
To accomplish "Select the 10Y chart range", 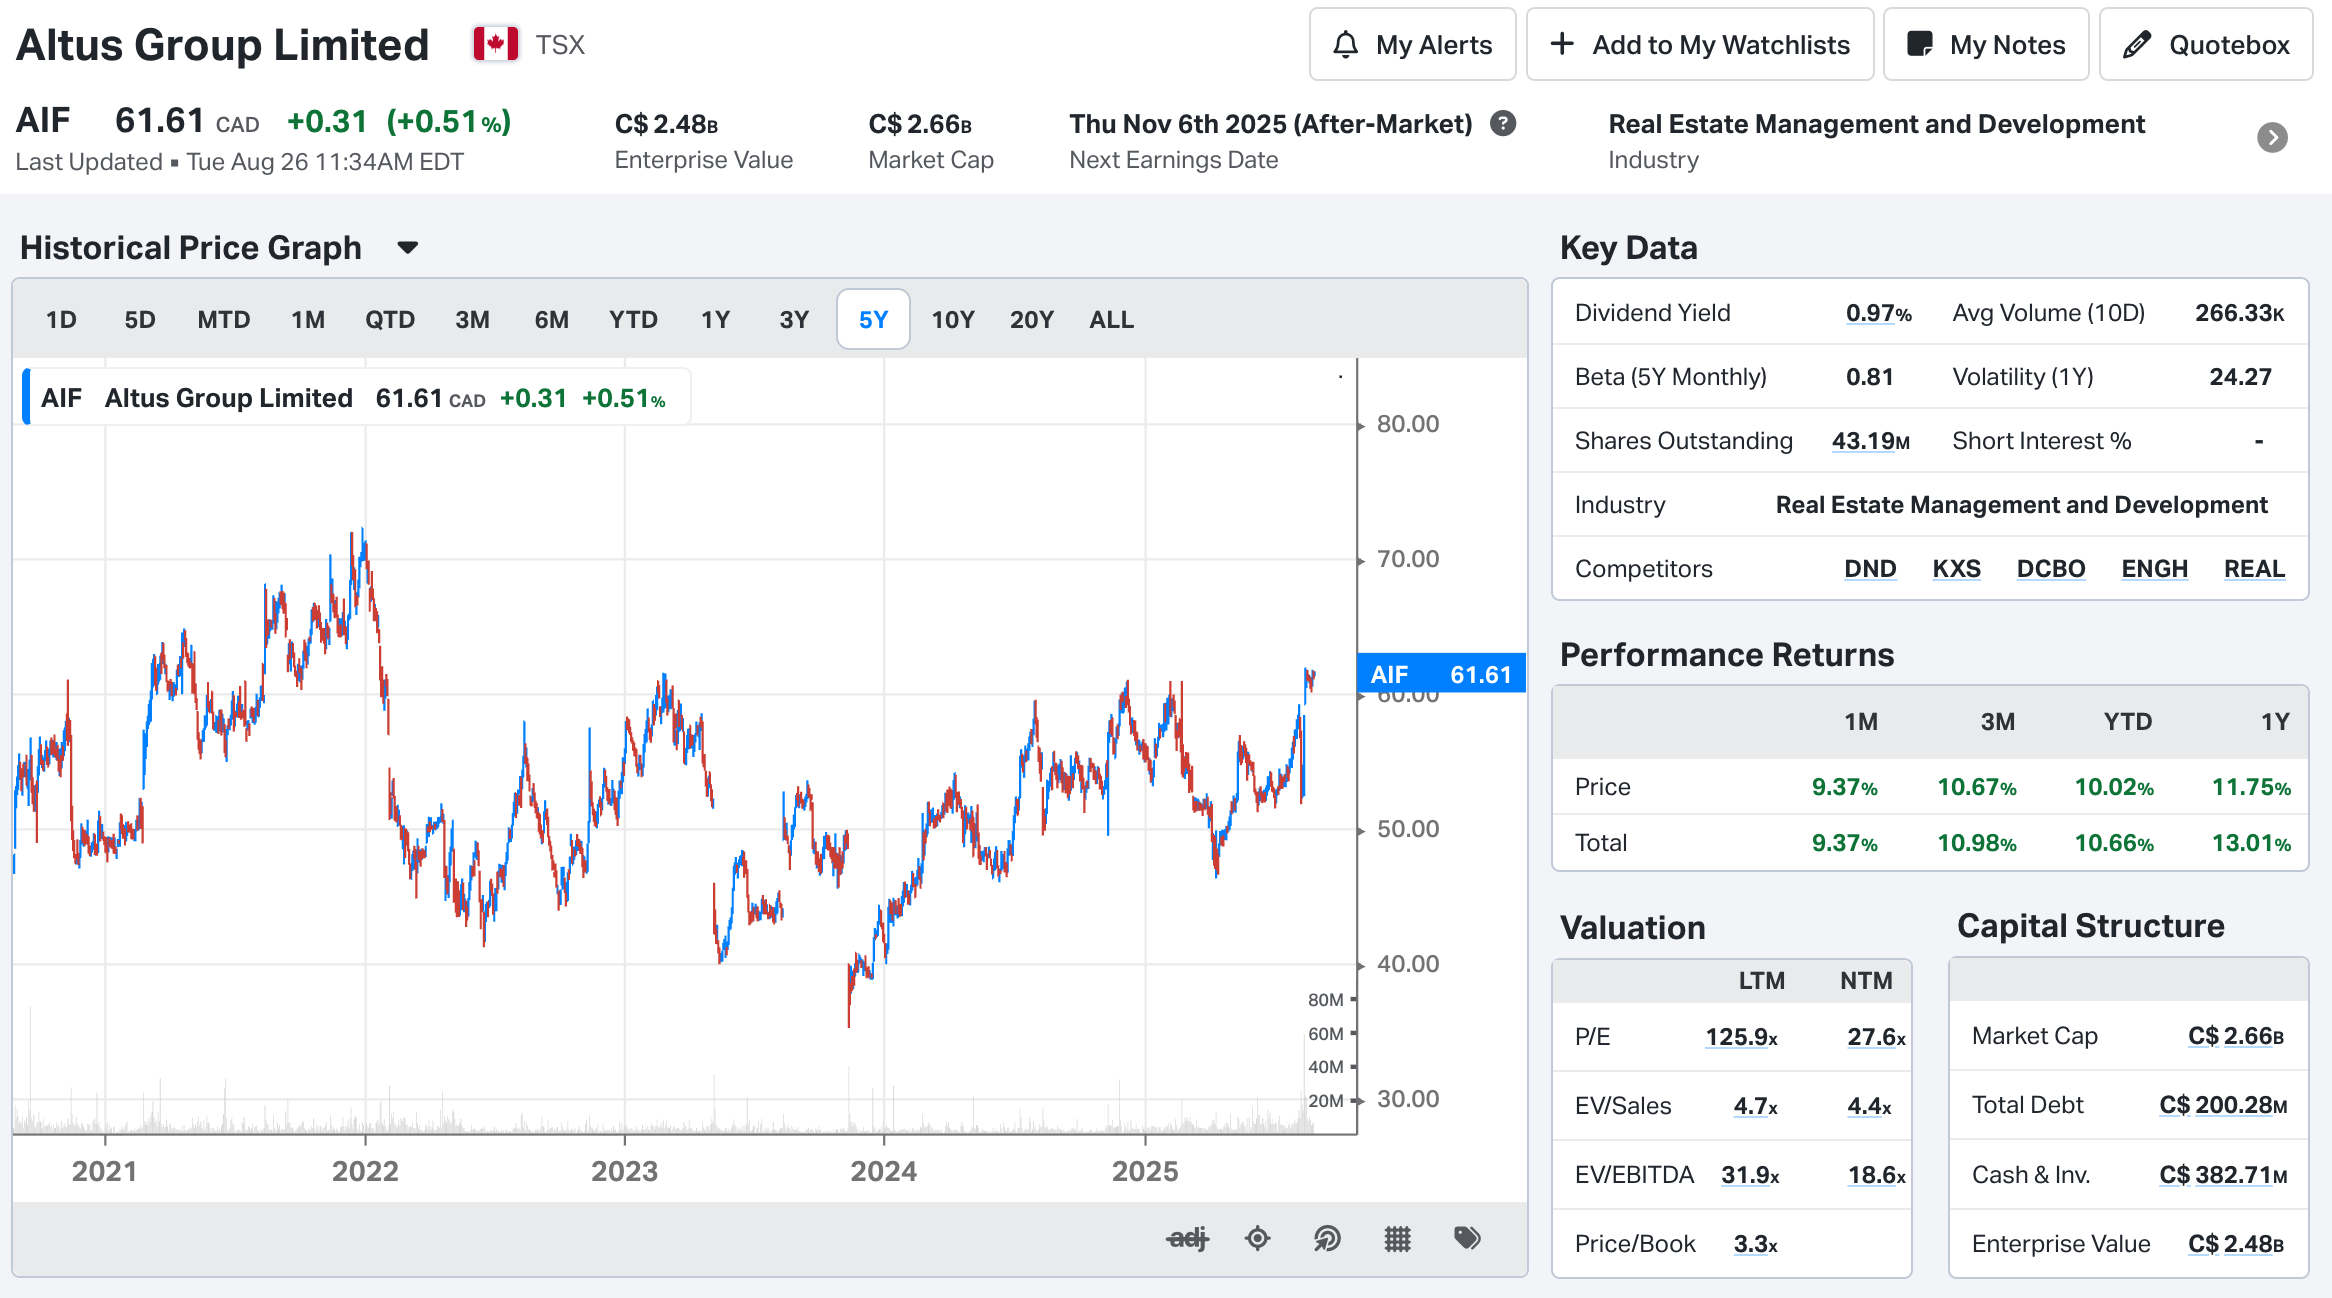I will [x=952, y=320].
